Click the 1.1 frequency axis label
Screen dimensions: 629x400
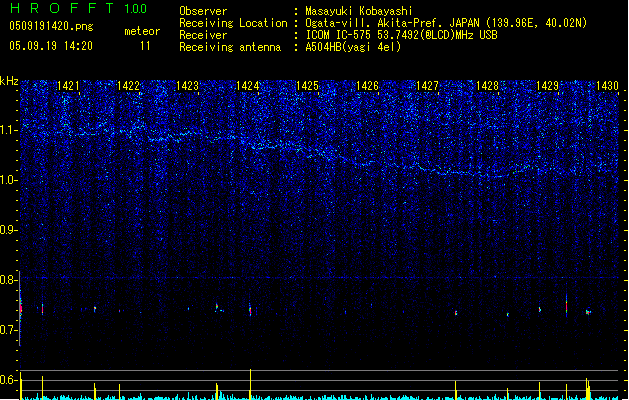[x=9, y=130]
